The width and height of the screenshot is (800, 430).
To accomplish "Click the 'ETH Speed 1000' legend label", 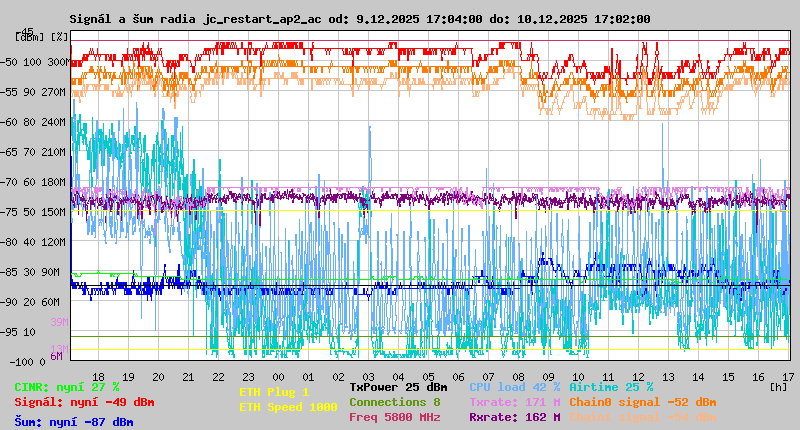I will [x=288, y=407].
